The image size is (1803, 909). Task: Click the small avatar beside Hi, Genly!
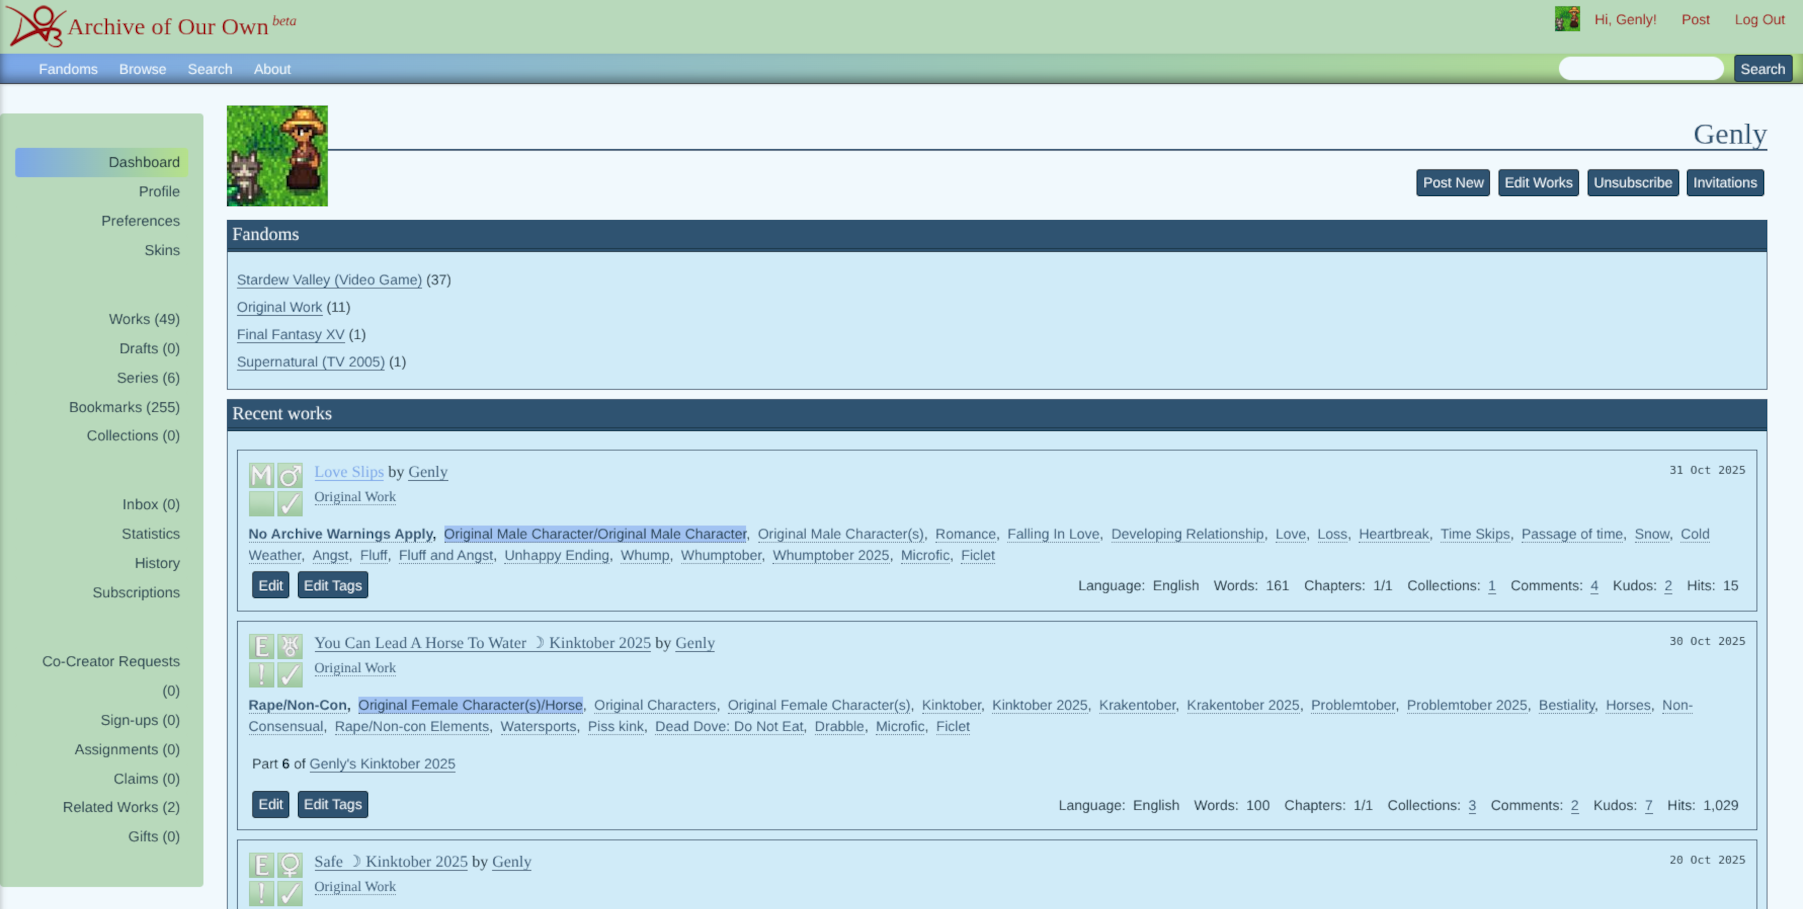[x=1566, y=19]
